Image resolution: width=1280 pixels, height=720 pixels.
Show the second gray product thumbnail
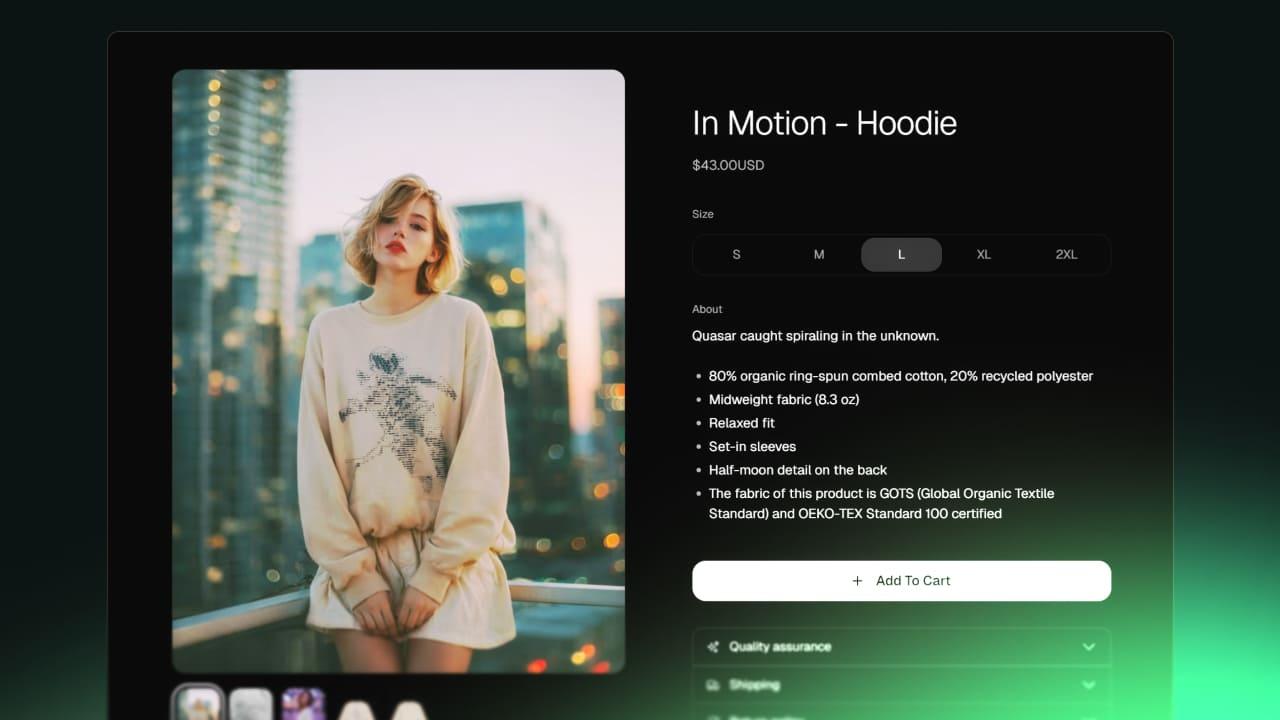click(250, 704)
